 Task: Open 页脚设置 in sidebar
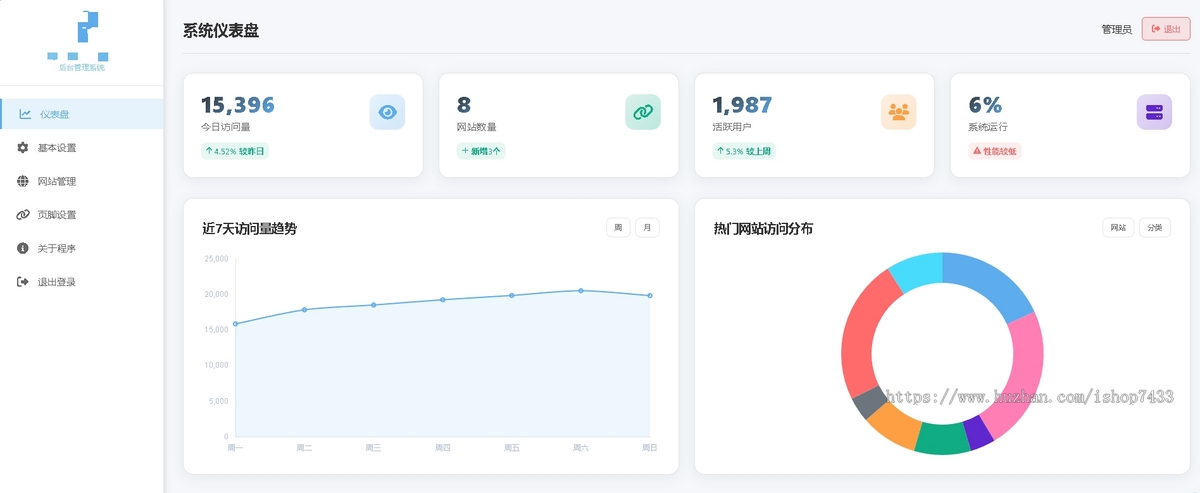coord(82,215)
